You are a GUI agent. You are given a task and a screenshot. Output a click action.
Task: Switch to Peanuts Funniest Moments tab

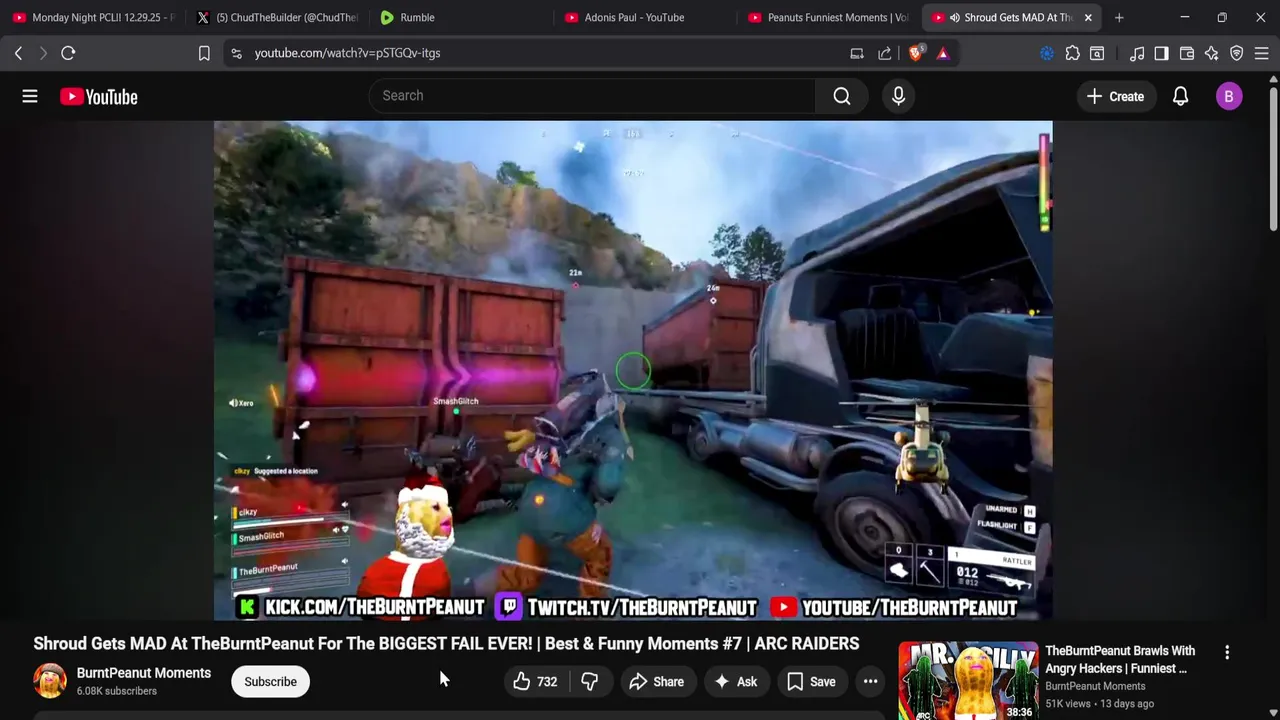tap(829, 17)
